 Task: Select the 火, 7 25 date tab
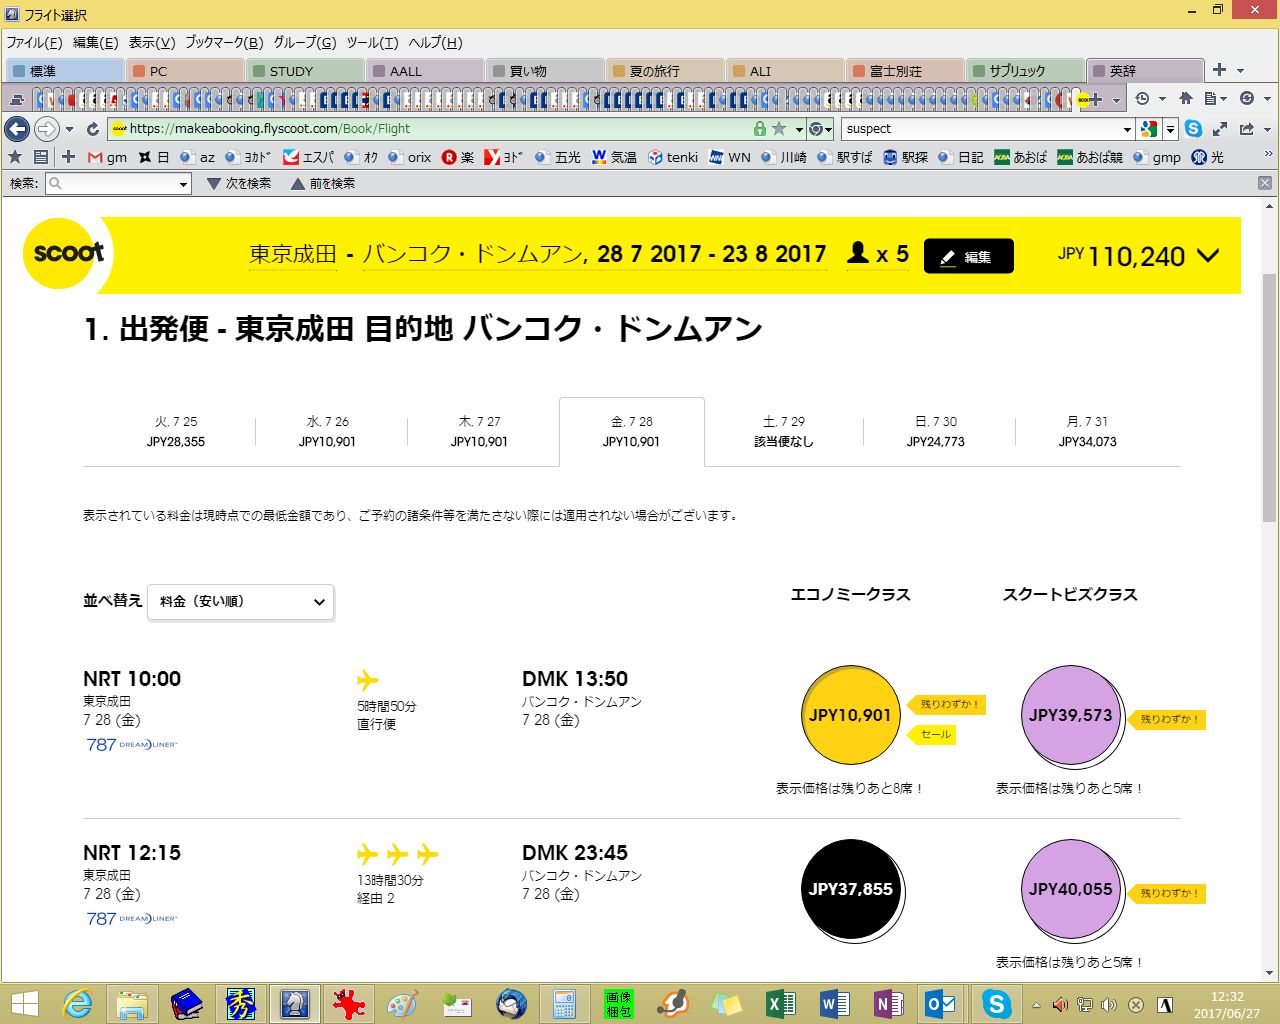click(175, 432)
